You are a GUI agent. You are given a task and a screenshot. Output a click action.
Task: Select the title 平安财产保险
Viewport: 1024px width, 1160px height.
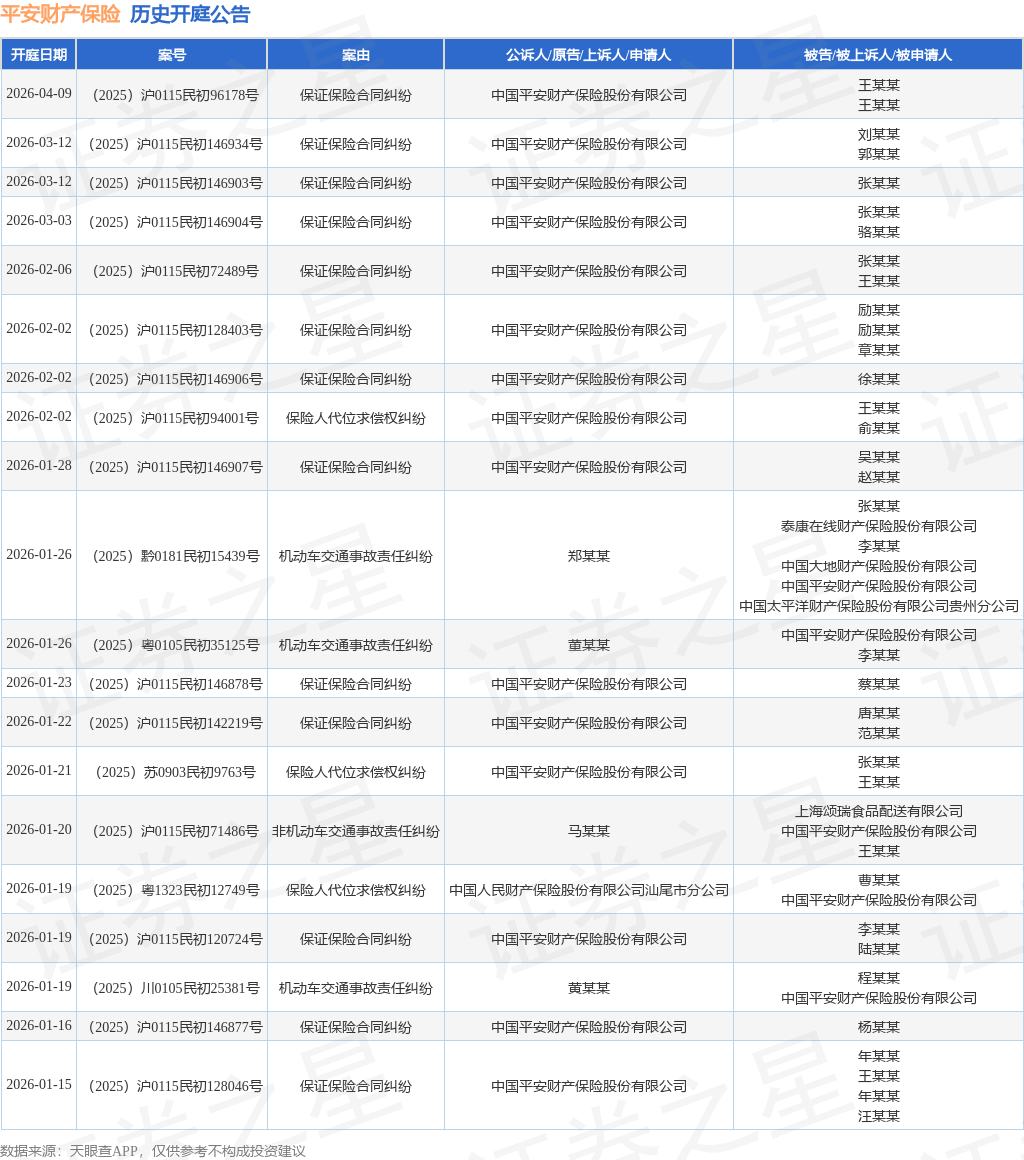pos(61,14)
